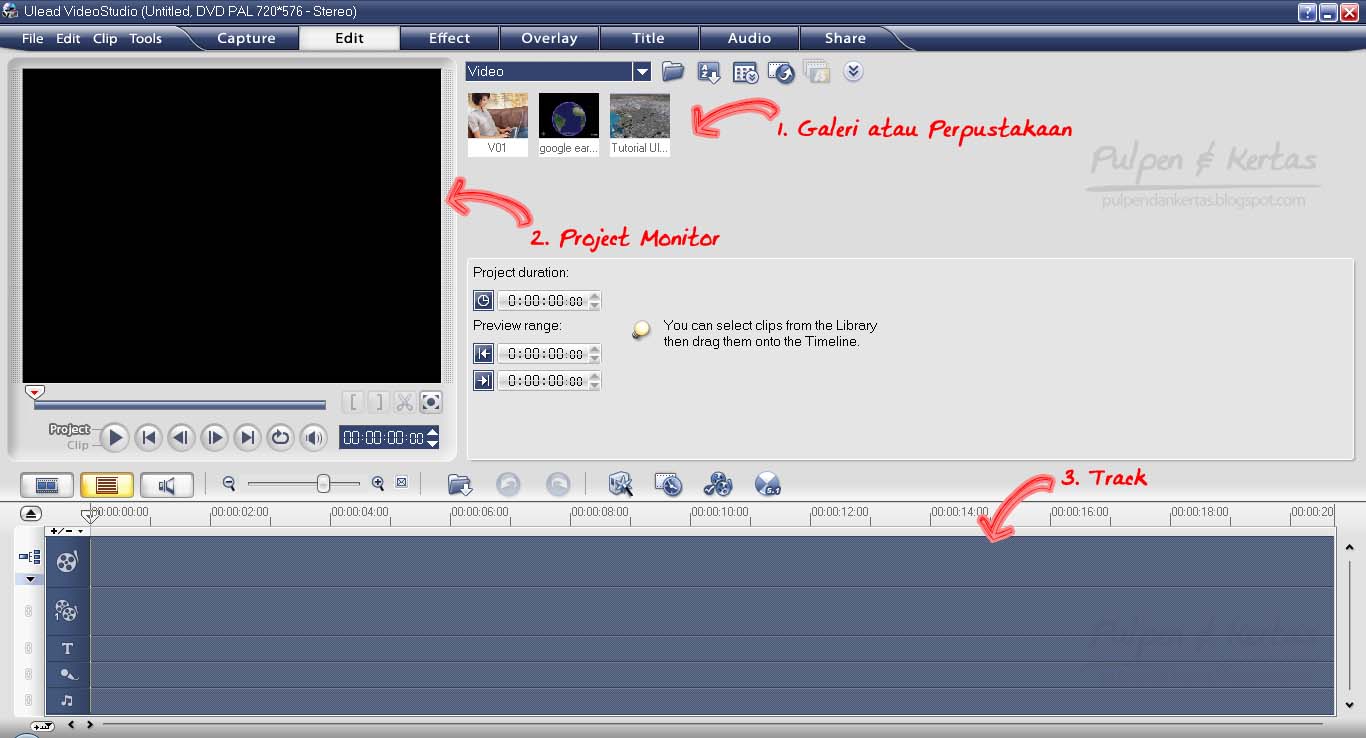This screenshot has width=1366, height=738.
Task: Switch to Storyboard View
Action: (47, 485)
